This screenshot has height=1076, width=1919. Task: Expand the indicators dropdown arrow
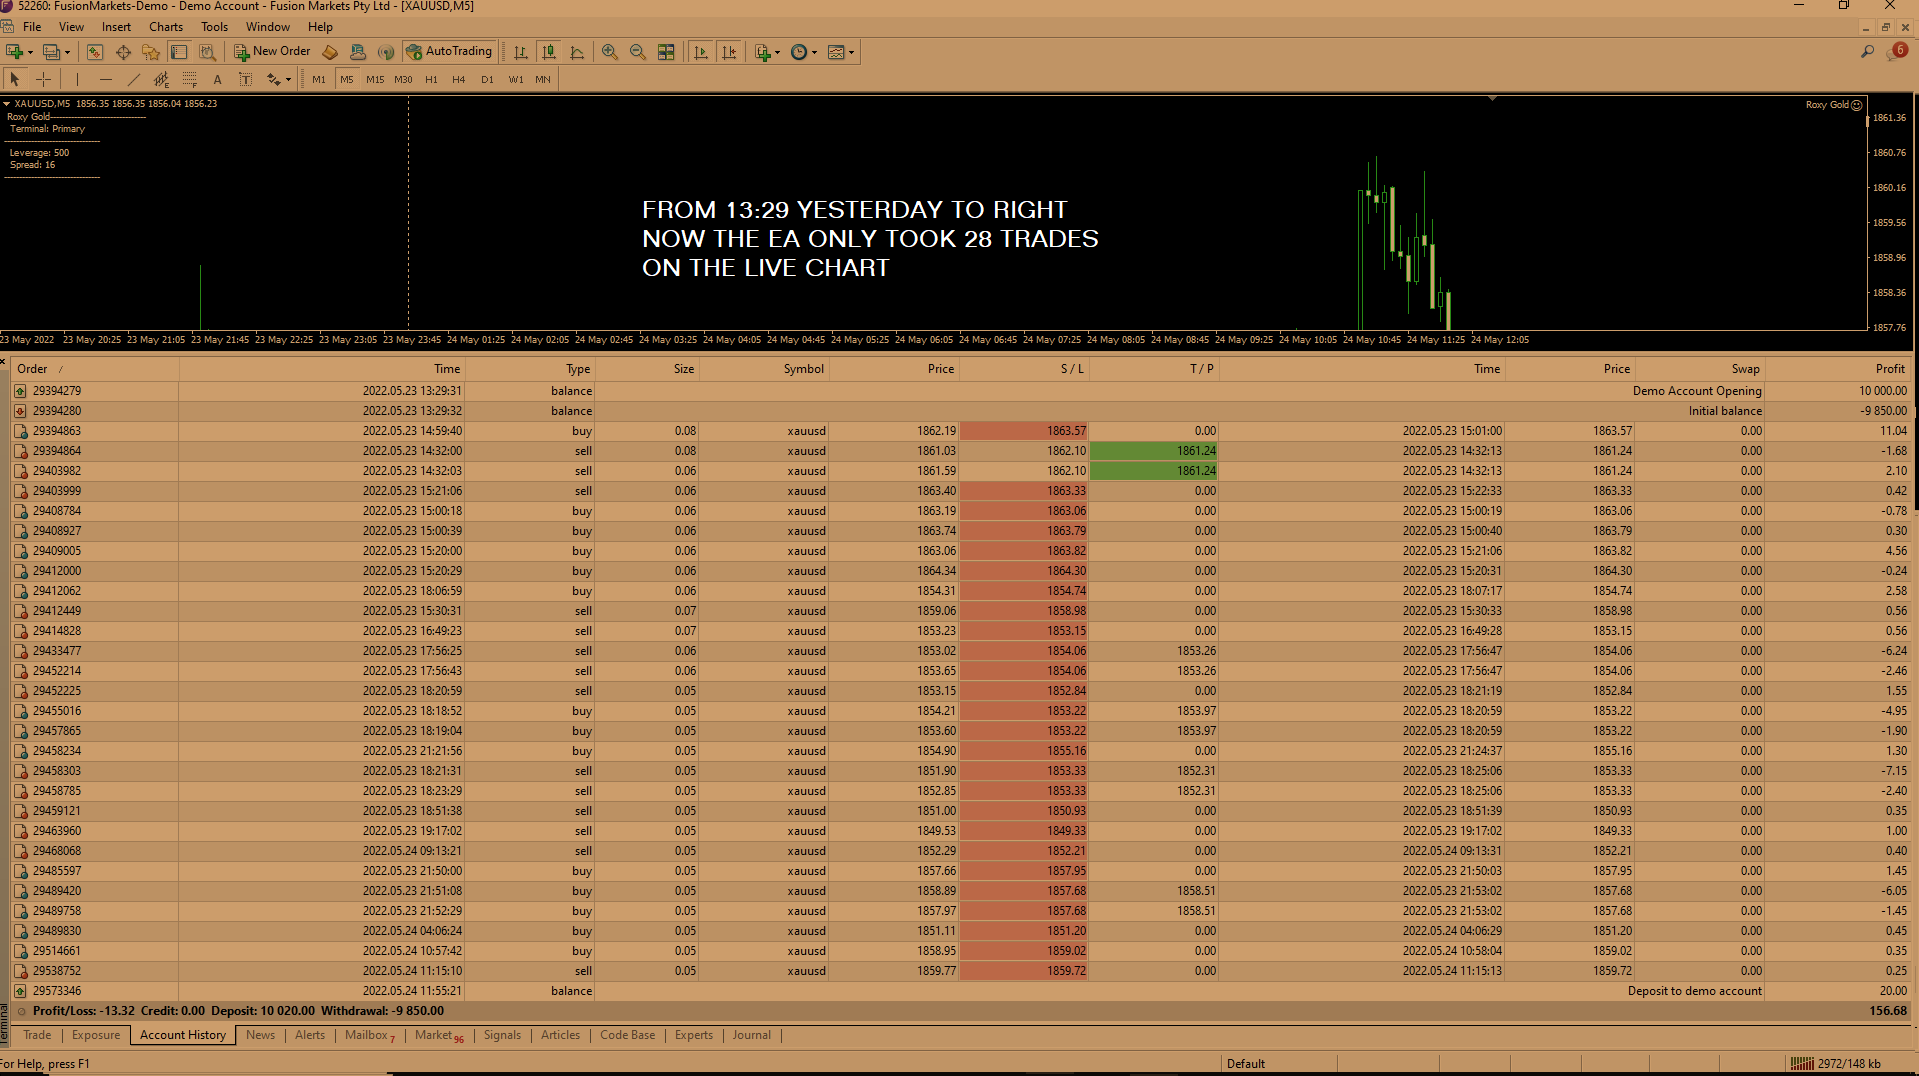coord(778,53)
